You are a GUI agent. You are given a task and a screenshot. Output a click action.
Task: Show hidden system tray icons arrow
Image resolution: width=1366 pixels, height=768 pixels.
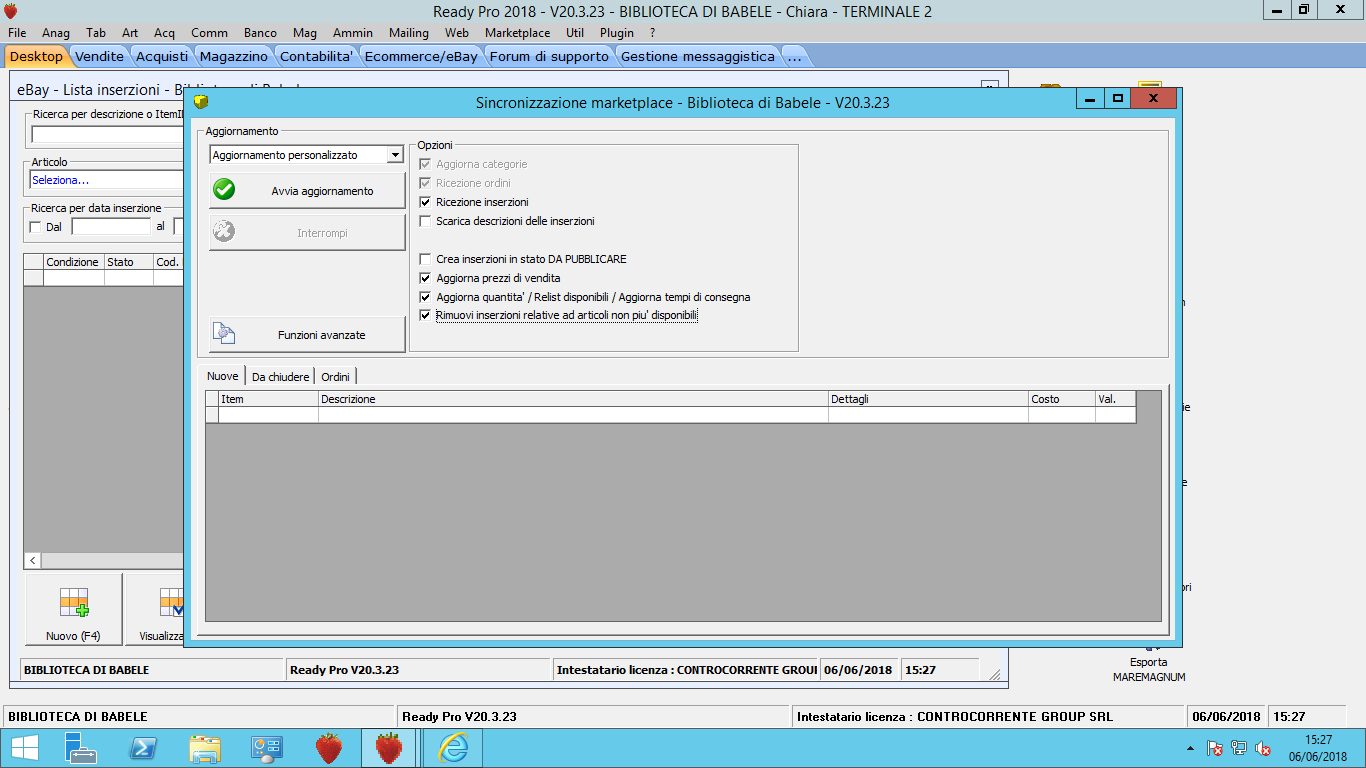point(1190,748)
